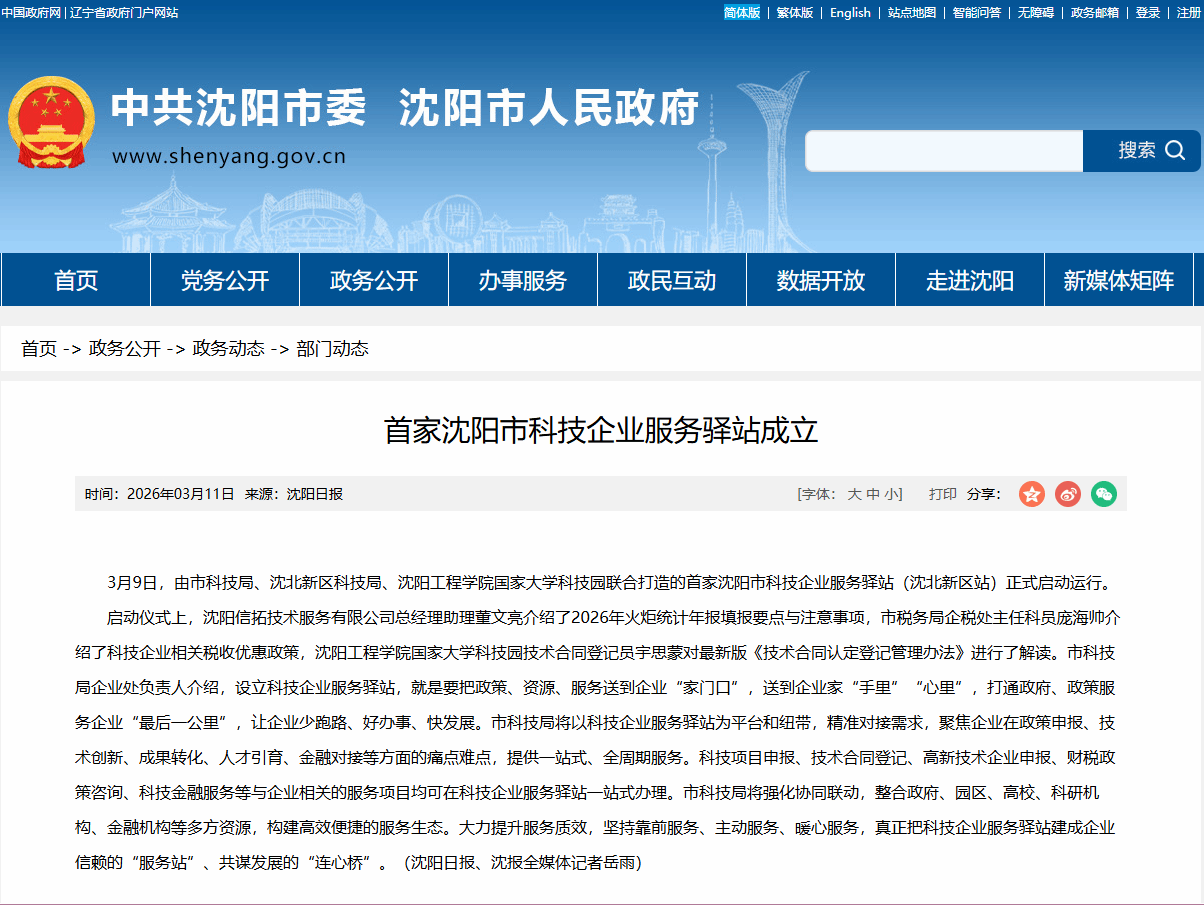Viewport: 1204px width, 905px height.
Task: Switch site language to English
Action: tap(850, 13)
